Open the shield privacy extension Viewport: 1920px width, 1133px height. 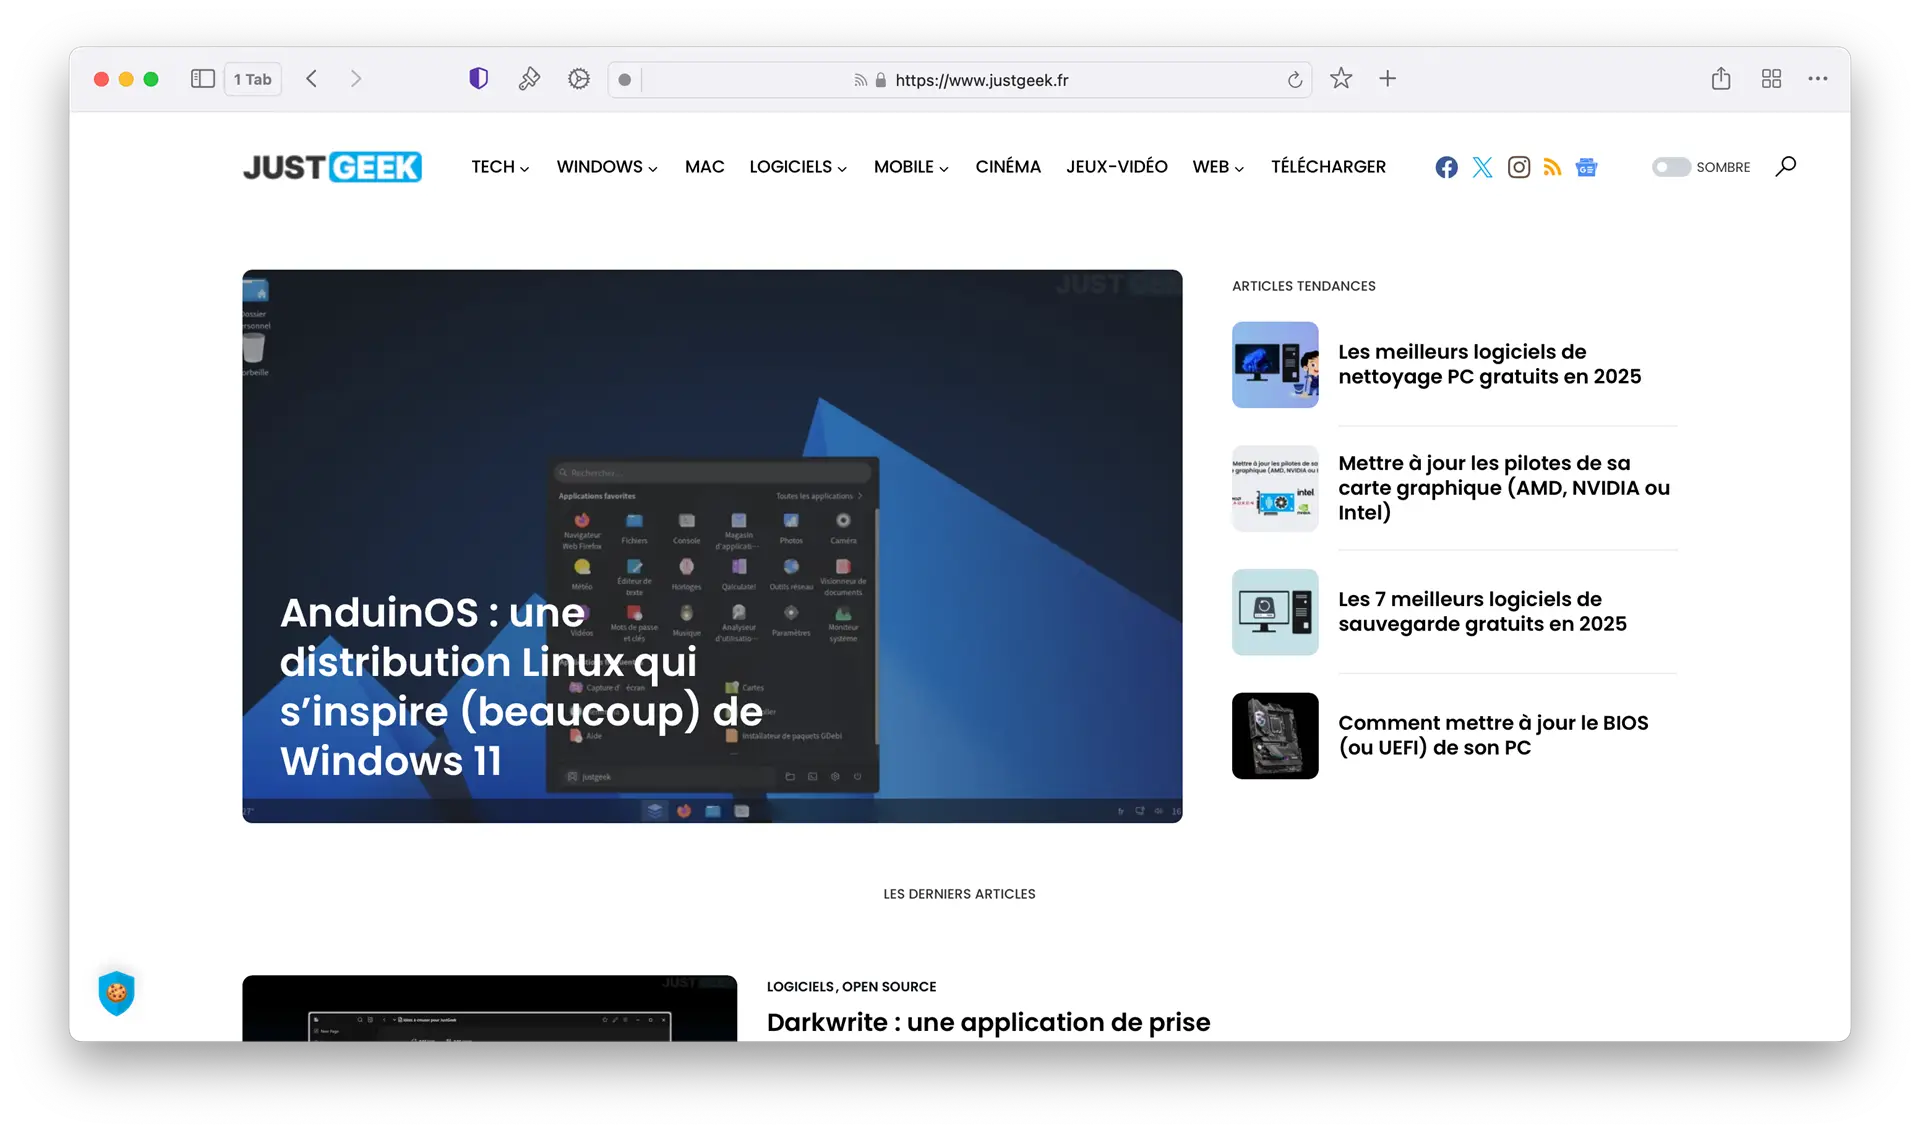[479, 79]
